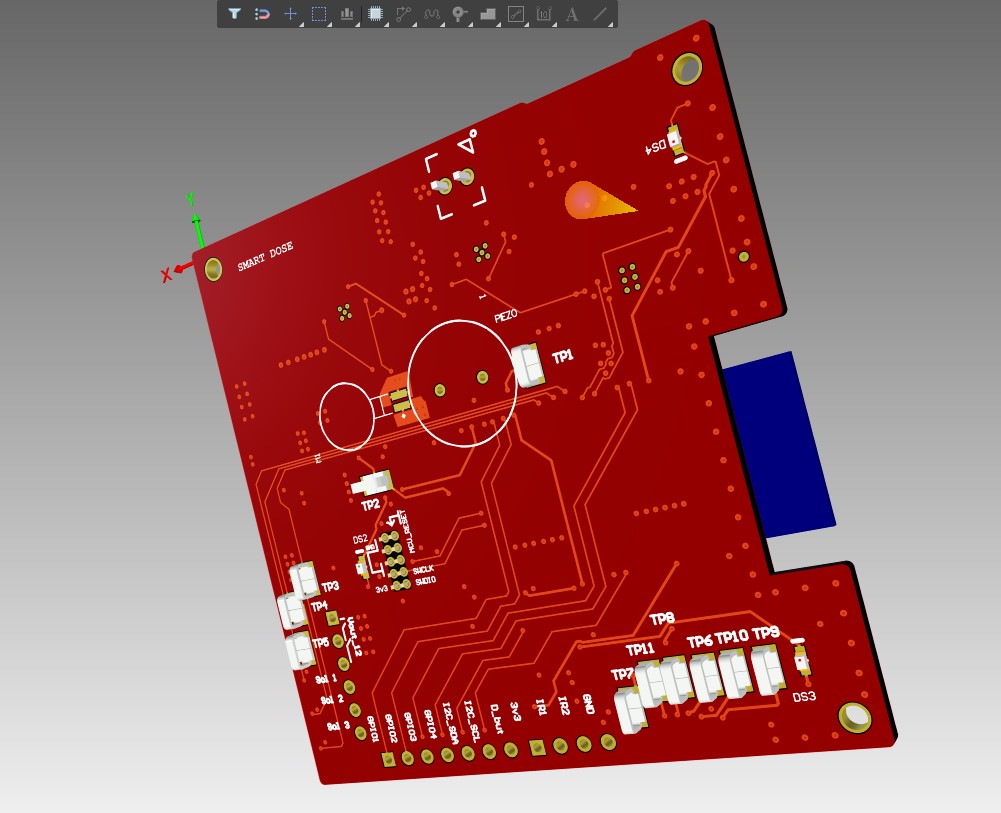Select the TP7 test point component
Viewport: 1001px width, 813px height.
click(631, 709)
